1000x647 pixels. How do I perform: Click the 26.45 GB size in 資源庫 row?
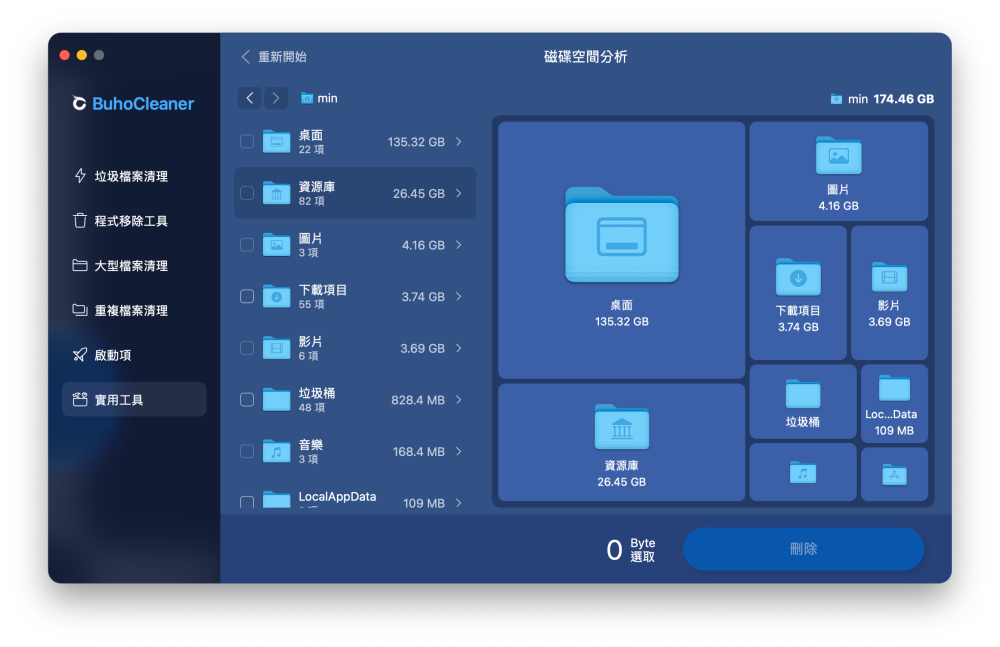418,193
